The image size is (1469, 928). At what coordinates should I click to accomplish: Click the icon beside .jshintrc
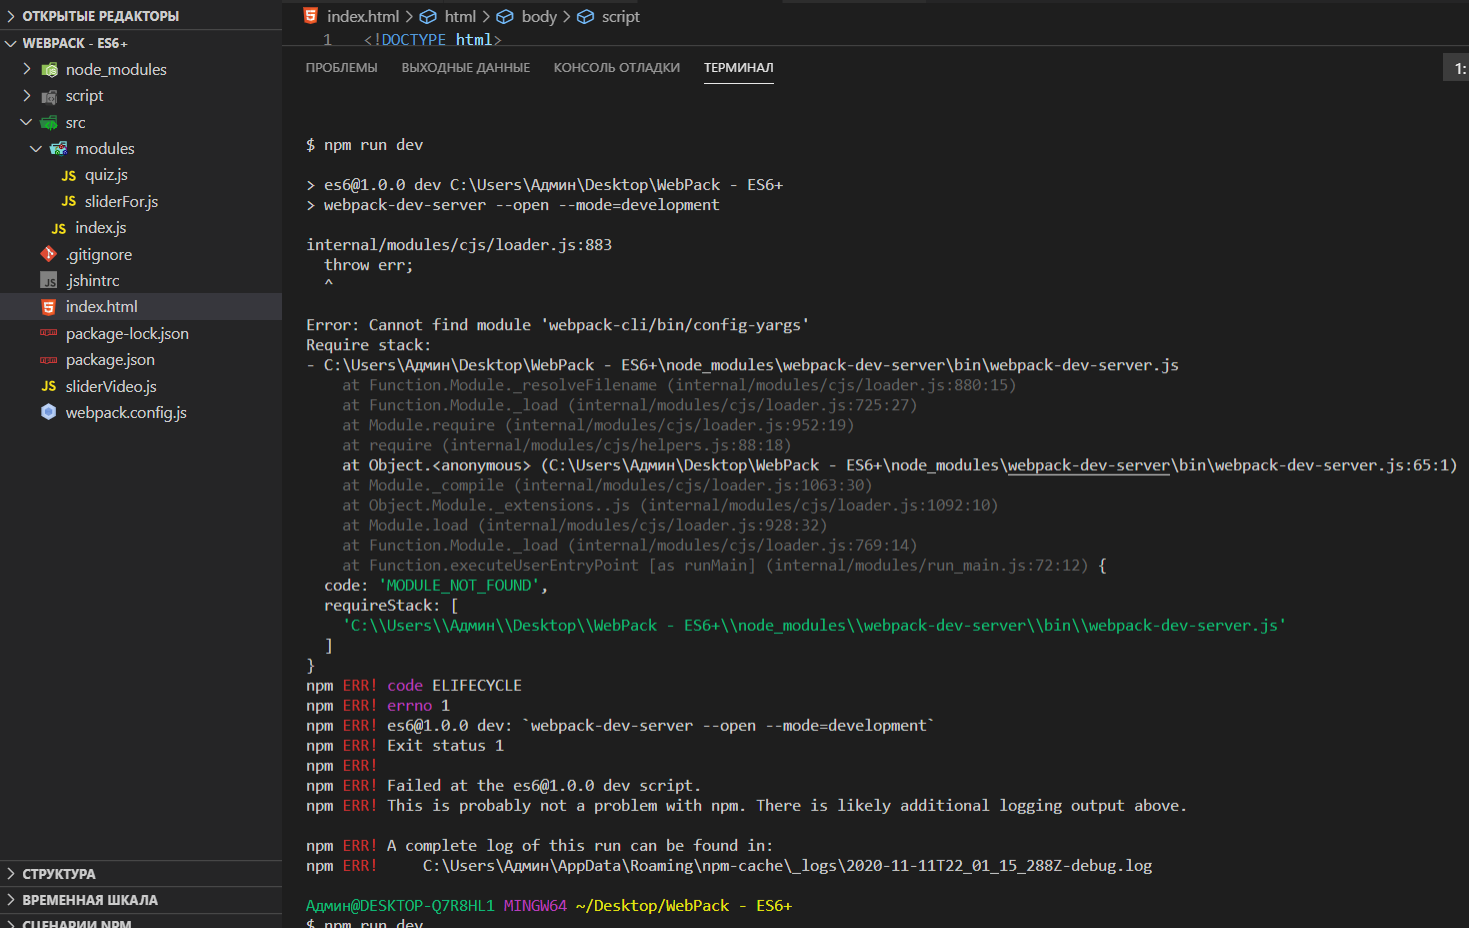pyautogui.click(x=49, y=281)
